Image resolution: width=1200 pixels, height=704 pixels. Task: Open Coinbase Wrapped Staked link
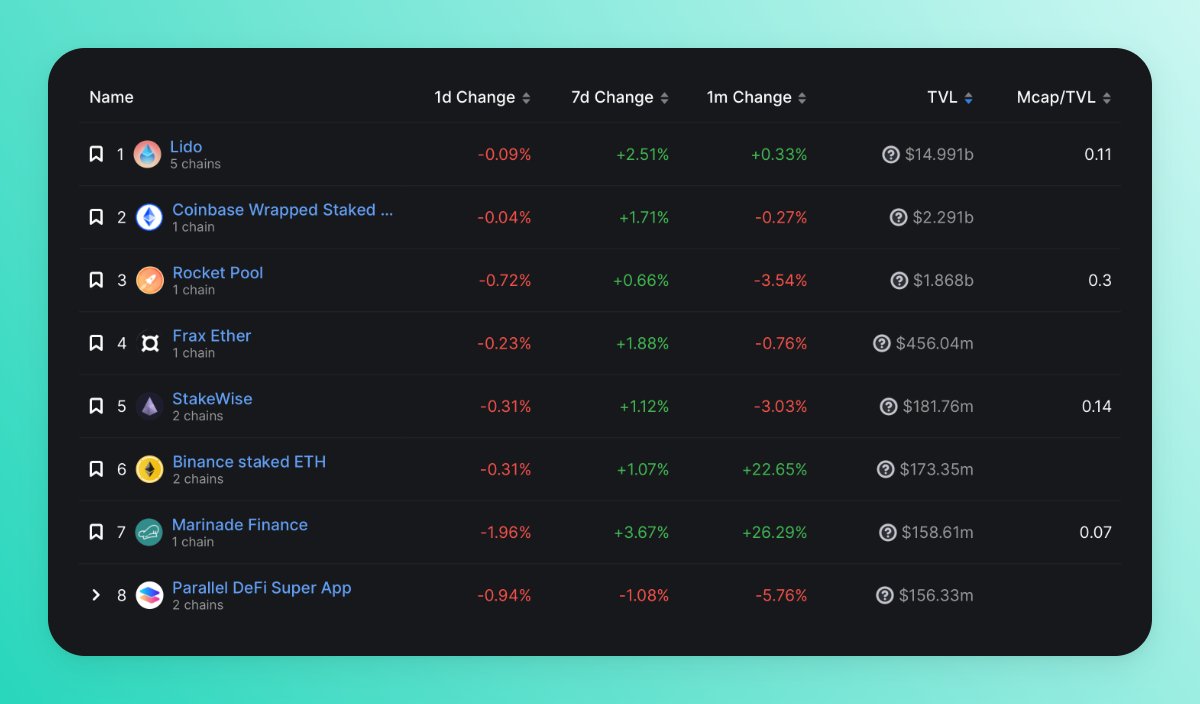coord(283,209)
